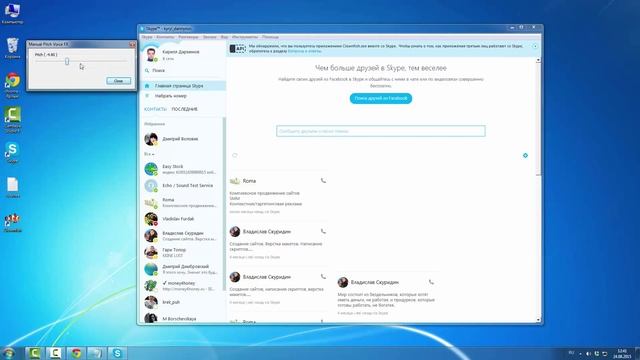
Task: Click the volume speaker icon in the system tray
Action: click(589, 353)
